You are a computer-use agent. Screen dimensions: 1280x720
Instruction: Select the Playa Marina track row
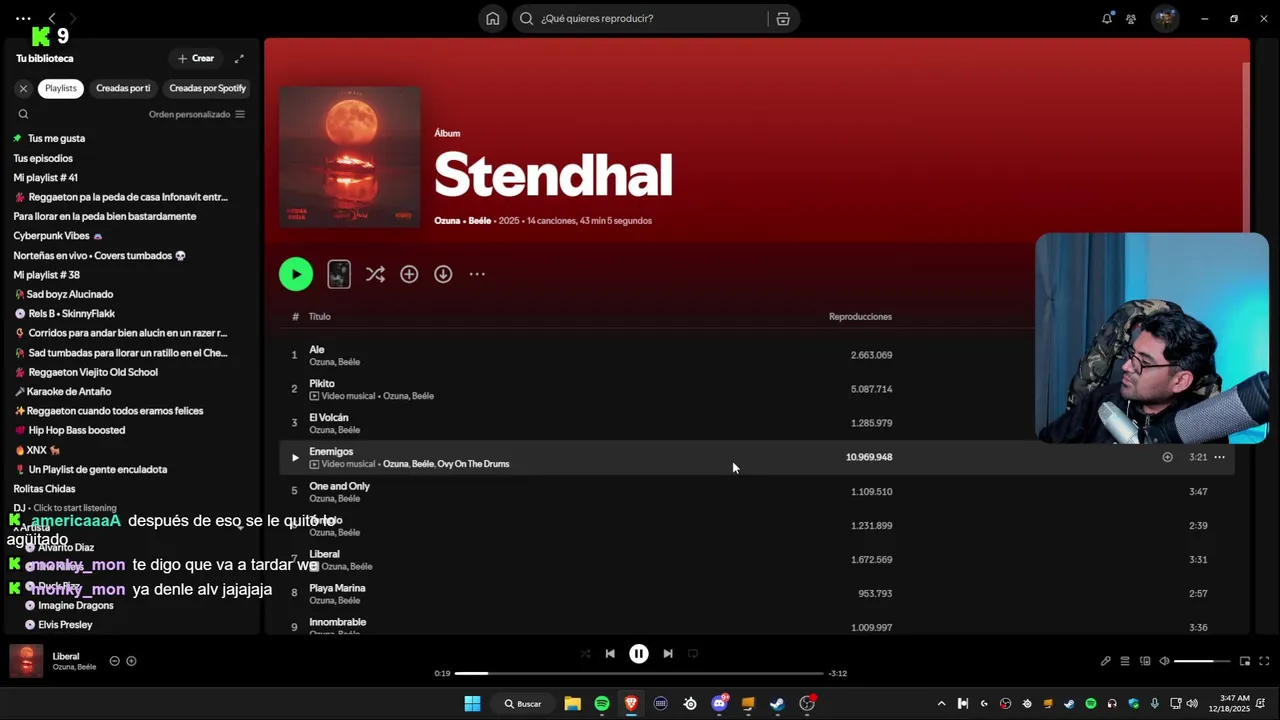(758, 593)
